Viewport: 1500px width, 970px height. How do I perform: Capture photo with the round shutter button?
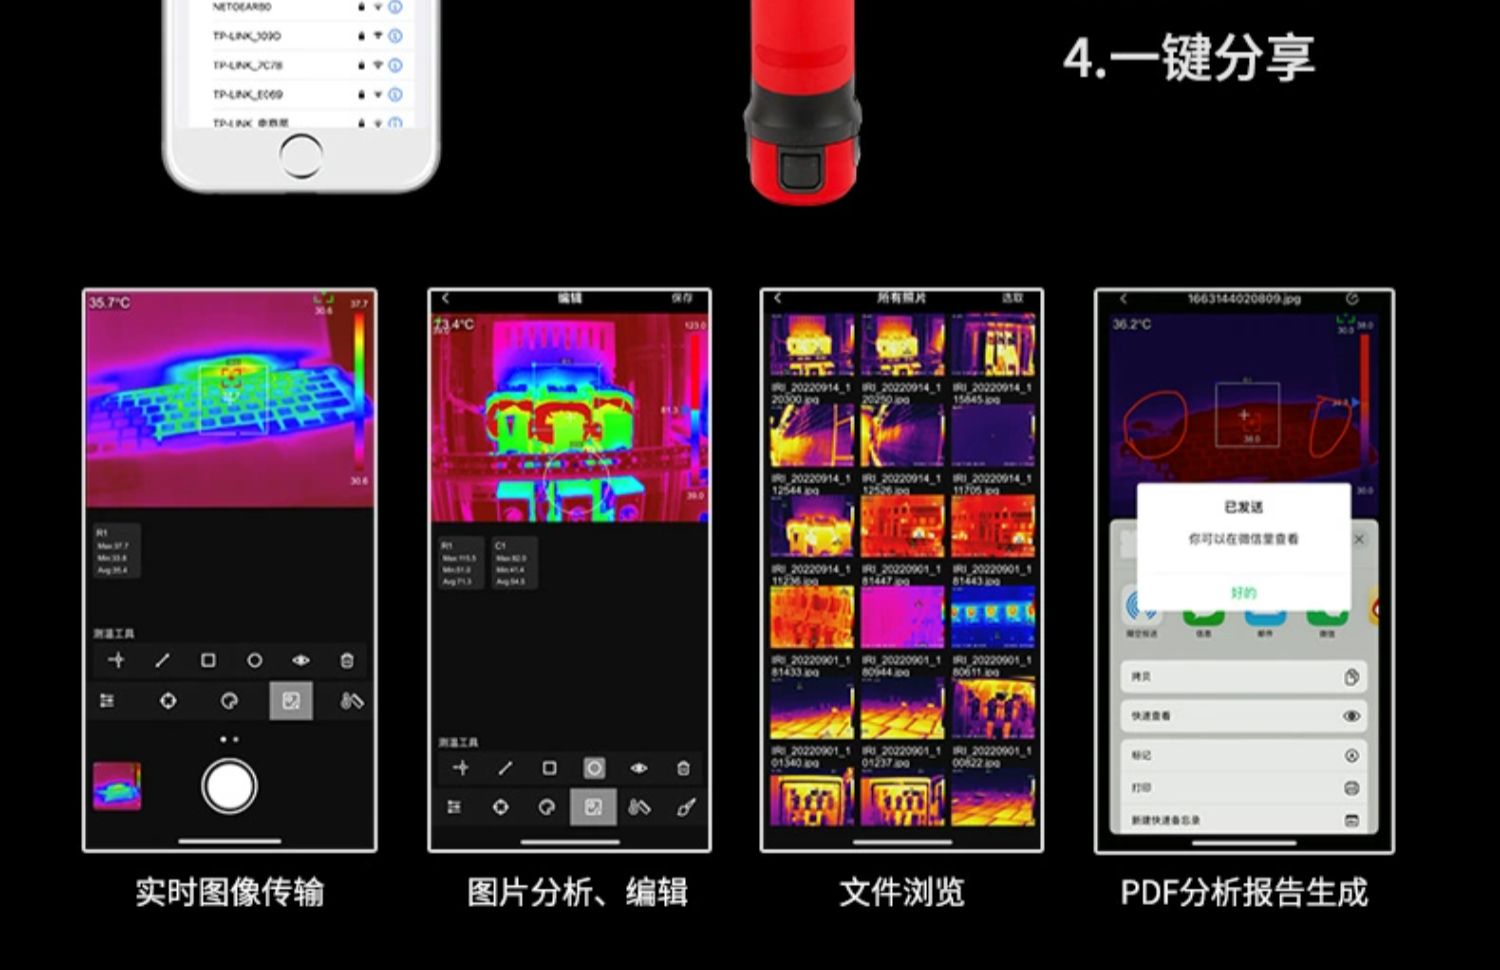(229, 786)
